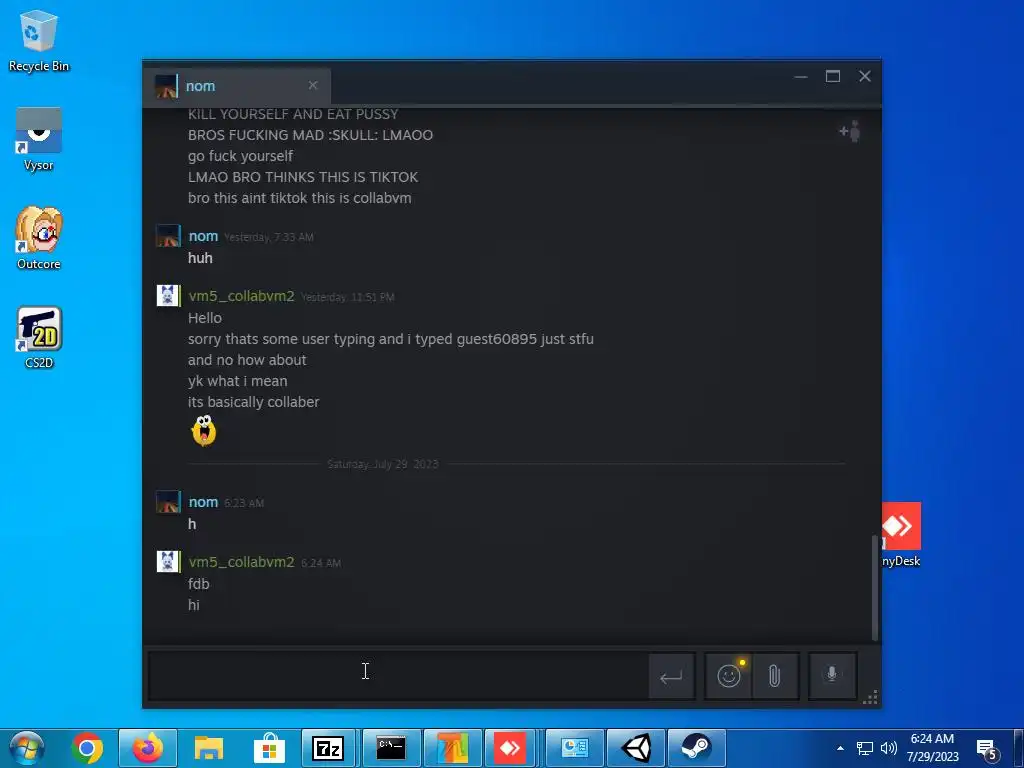Select the Vysor desktop shortcut
Screen dimensions: 1024x768
(x=39, y=139)
